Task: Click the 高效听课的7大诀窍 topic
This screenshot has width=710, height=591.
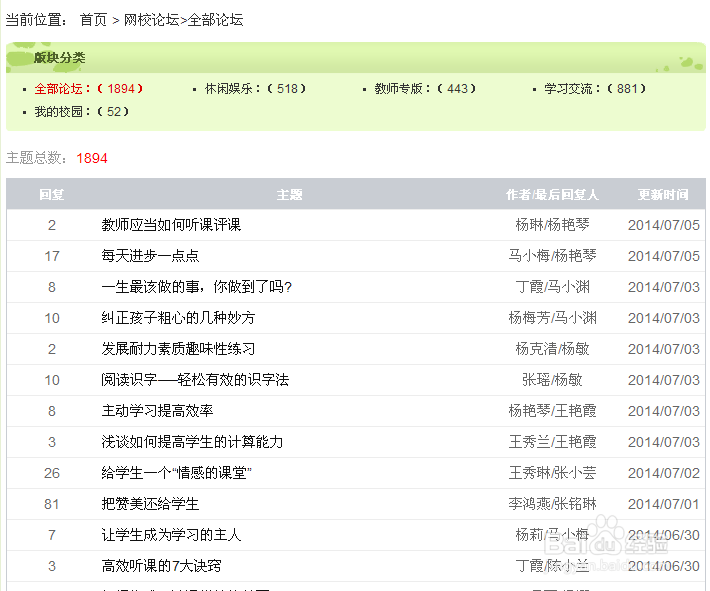Action: [161, 566]
